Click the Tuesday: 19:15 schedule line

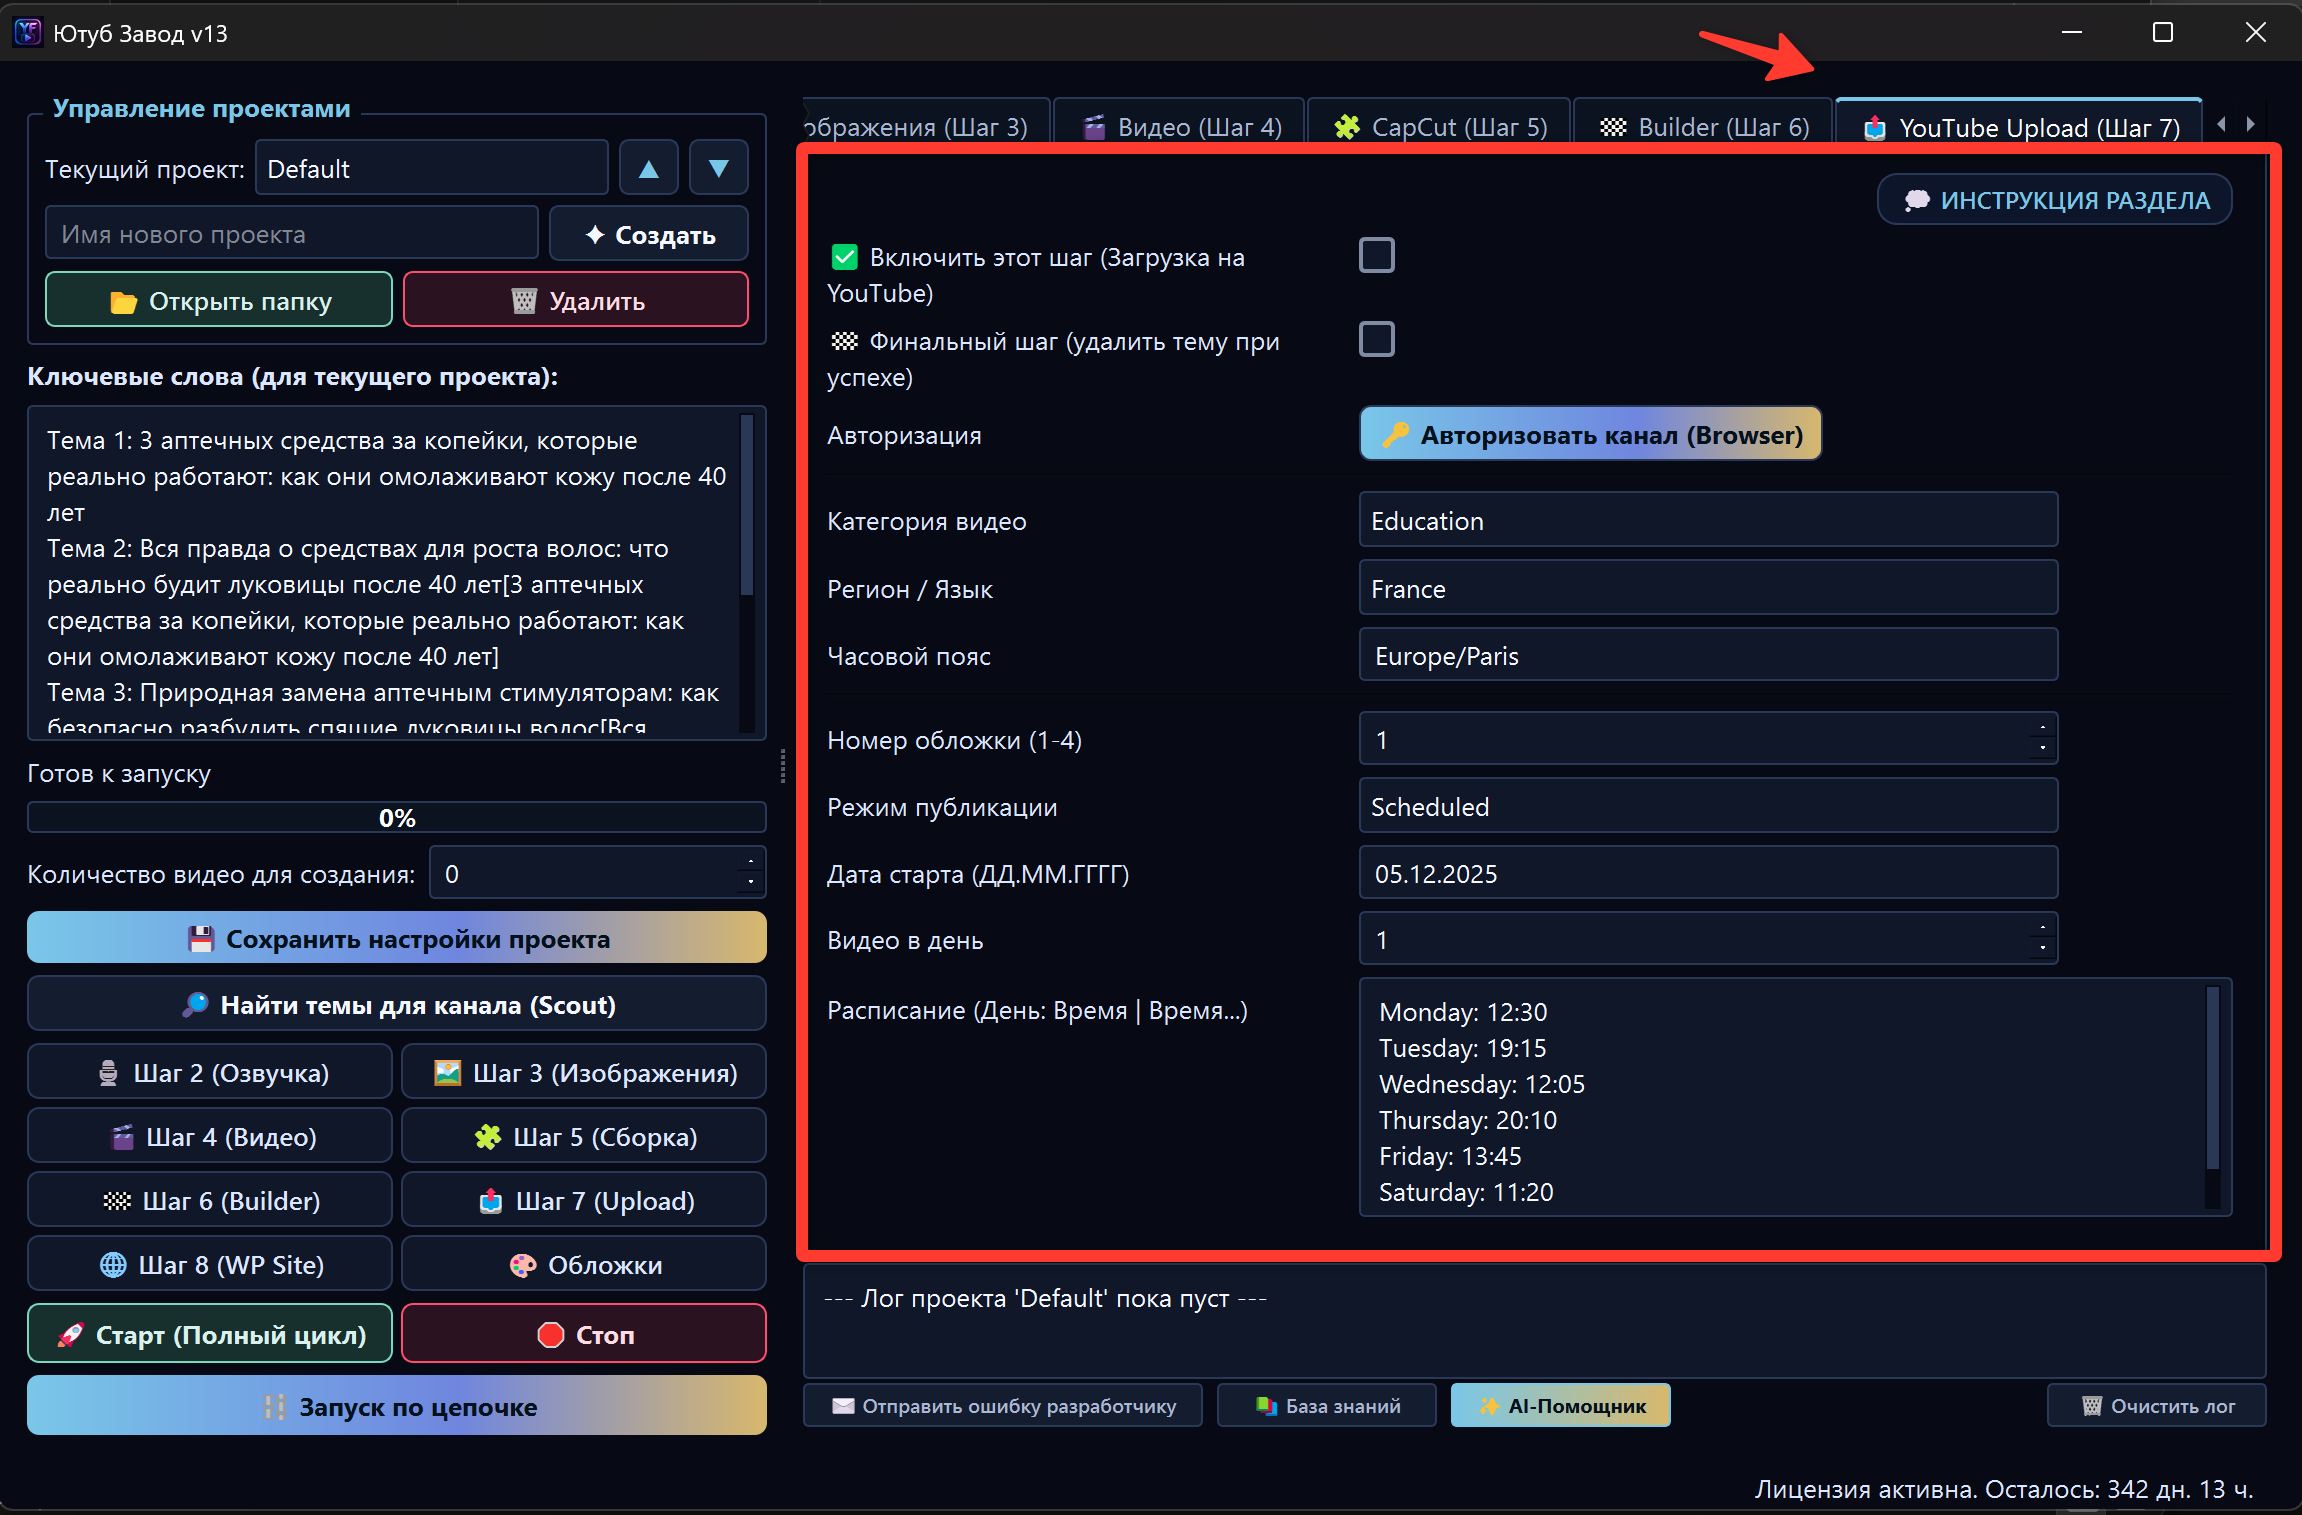pyautogui.click(x=1463, y=1048)
